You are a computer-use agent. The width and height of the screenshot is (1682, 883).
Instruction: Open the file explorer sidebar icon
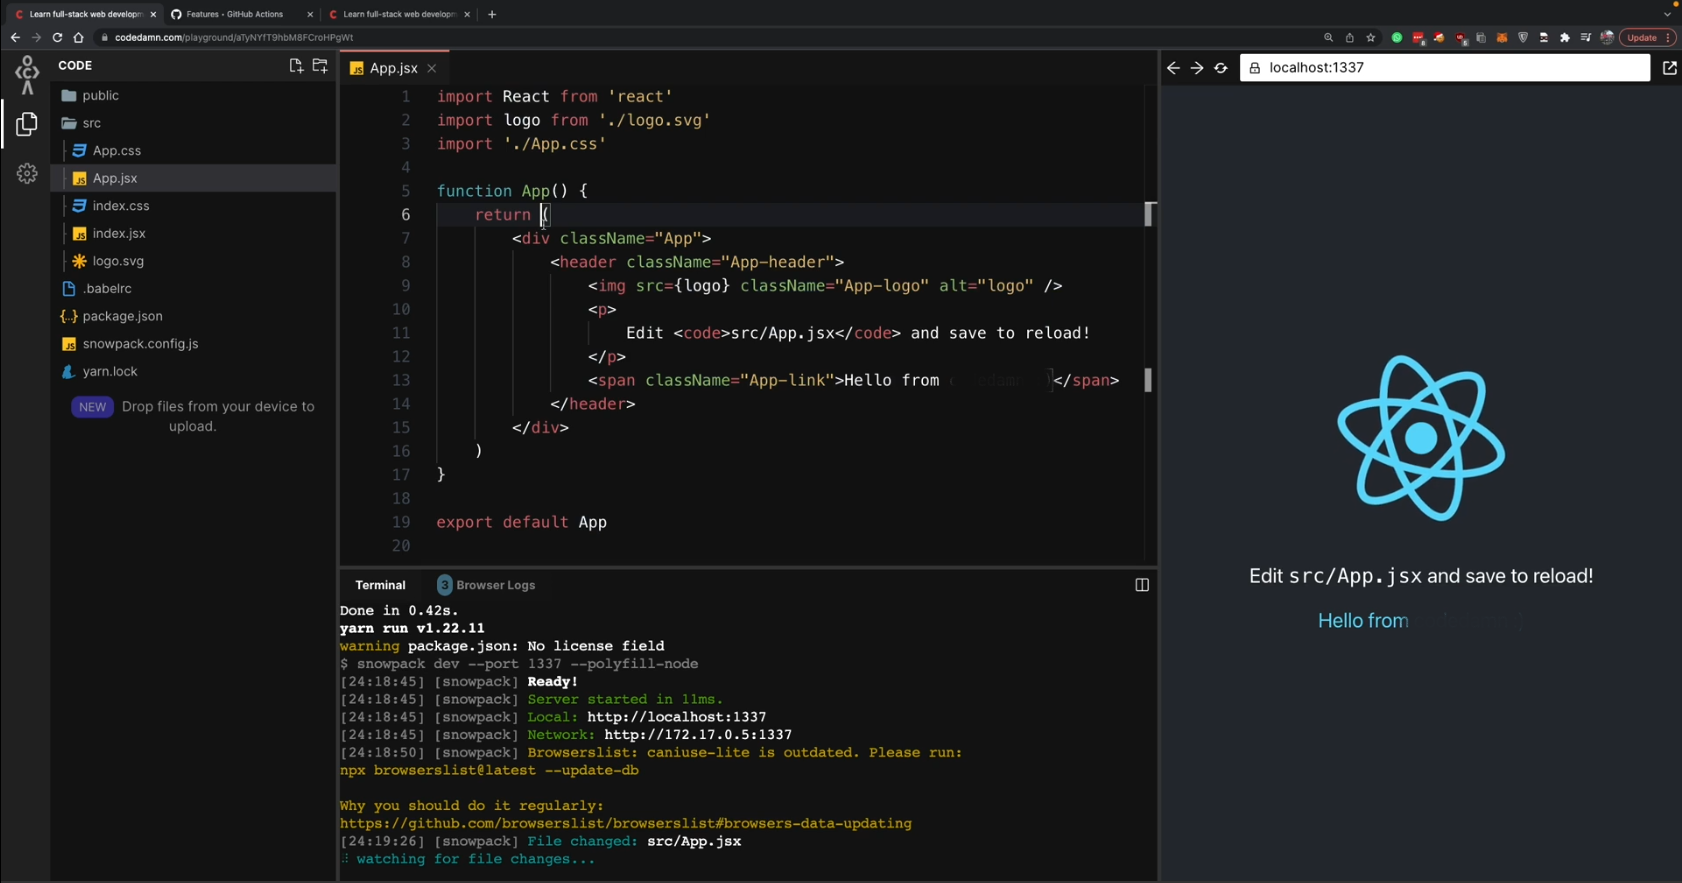coord(27,124)
